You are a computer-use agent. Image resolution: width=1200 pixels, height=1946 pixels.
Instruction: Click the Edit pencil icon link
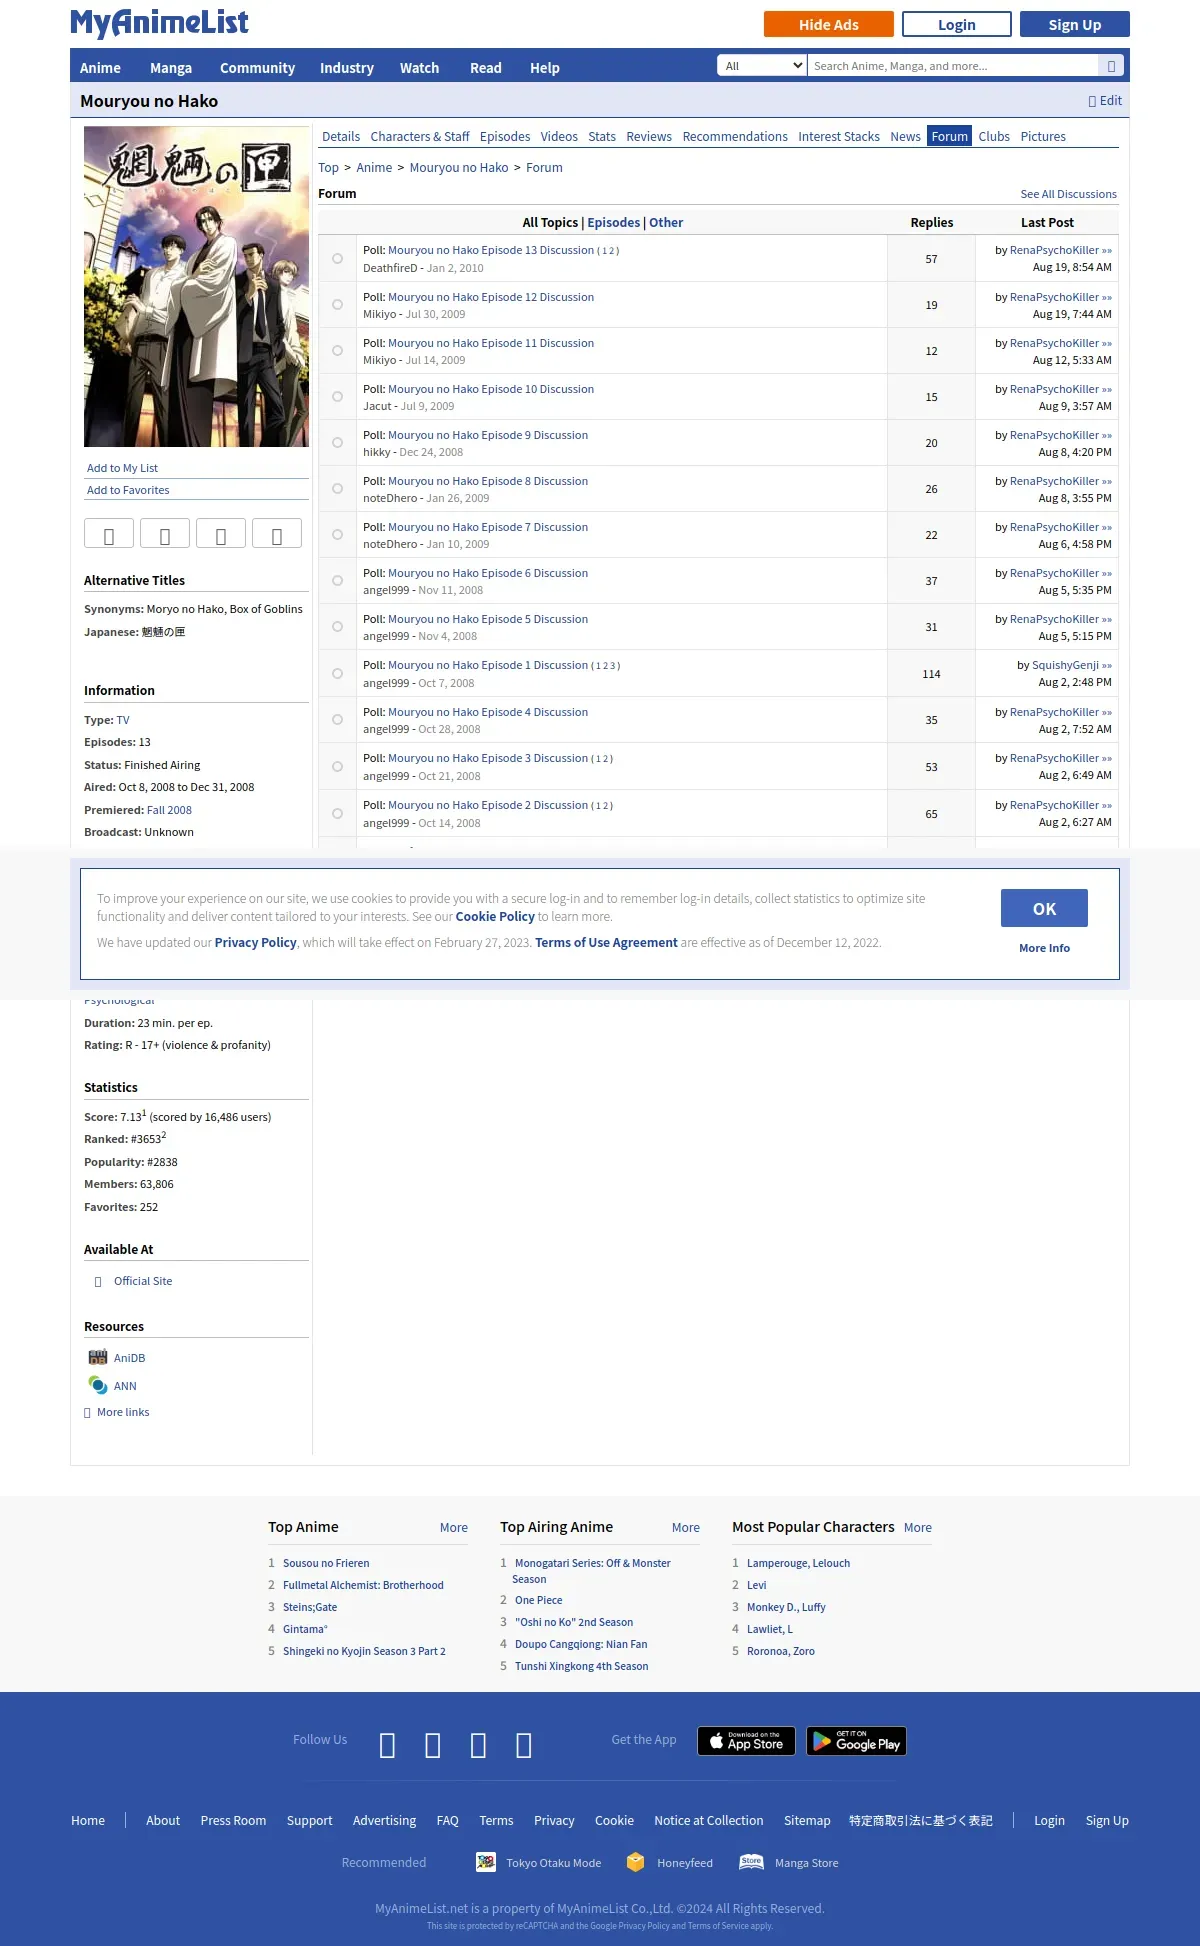tap(1105, 101)
